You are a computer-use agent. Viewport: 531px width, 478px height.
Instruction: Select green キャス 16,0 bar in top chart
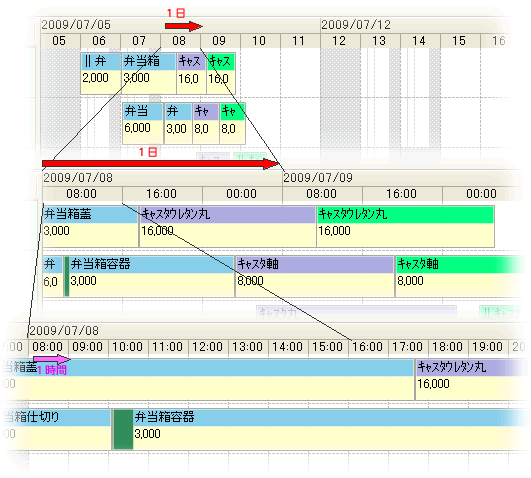pos(221,73)
